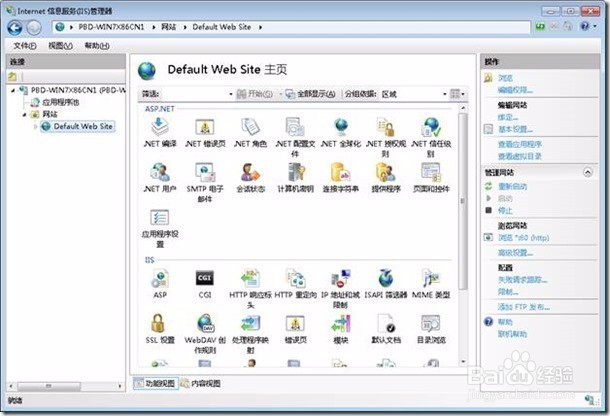Viewport: 610px width, 416px height.
Task: Open the 文件(F) menu
Action: (25, 46)
